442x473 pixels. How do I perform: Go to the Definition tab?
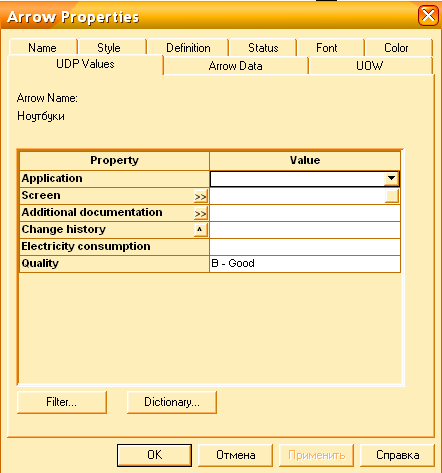click(x=188, y=47)
